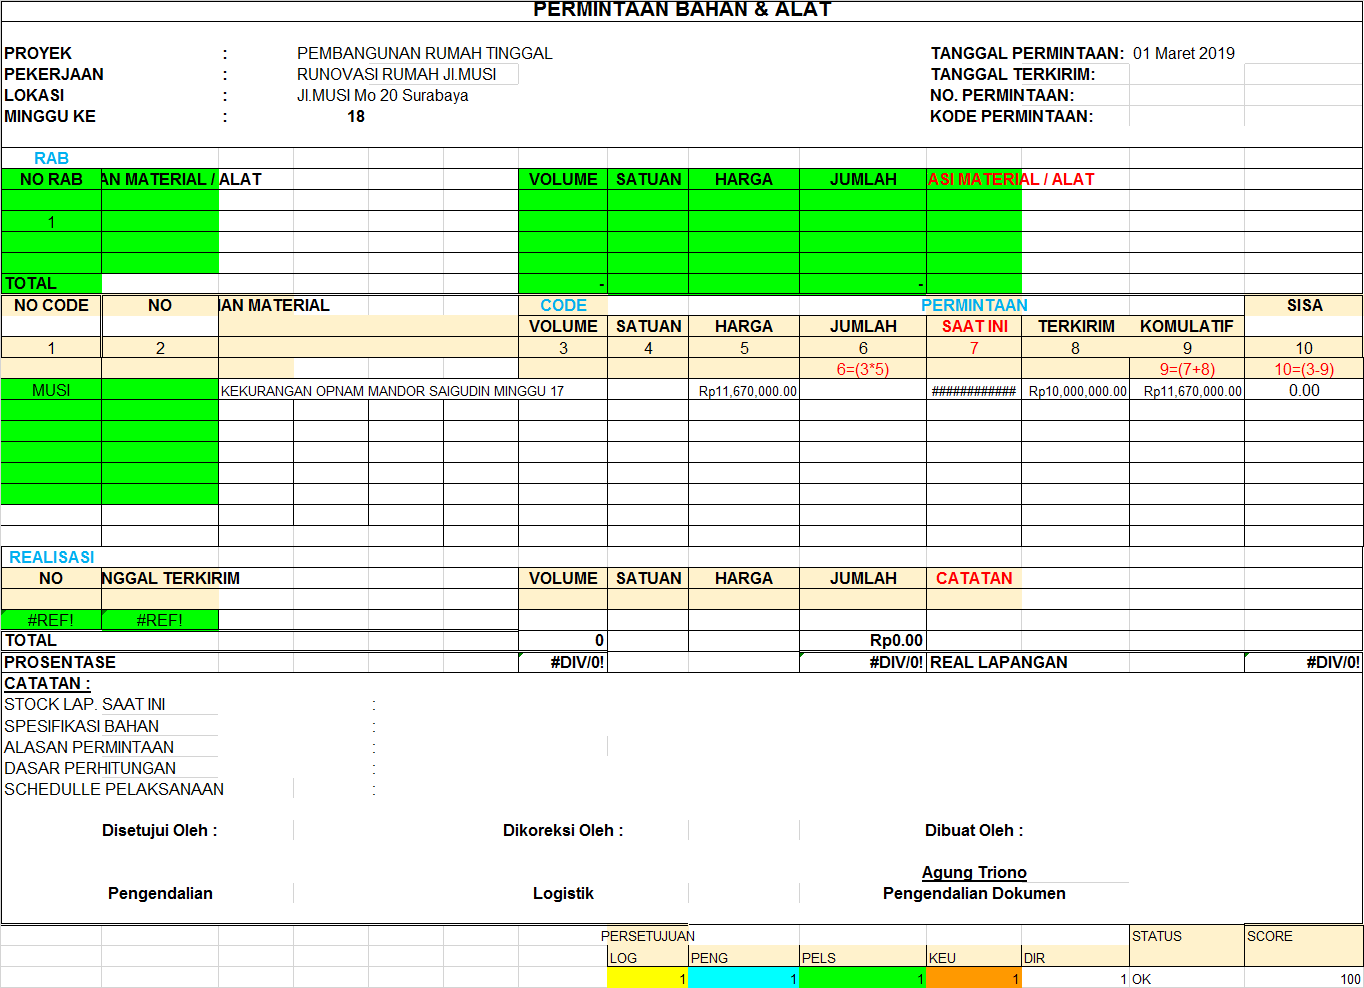Click the NO. PERMINTAAN label

point(1002,95)
